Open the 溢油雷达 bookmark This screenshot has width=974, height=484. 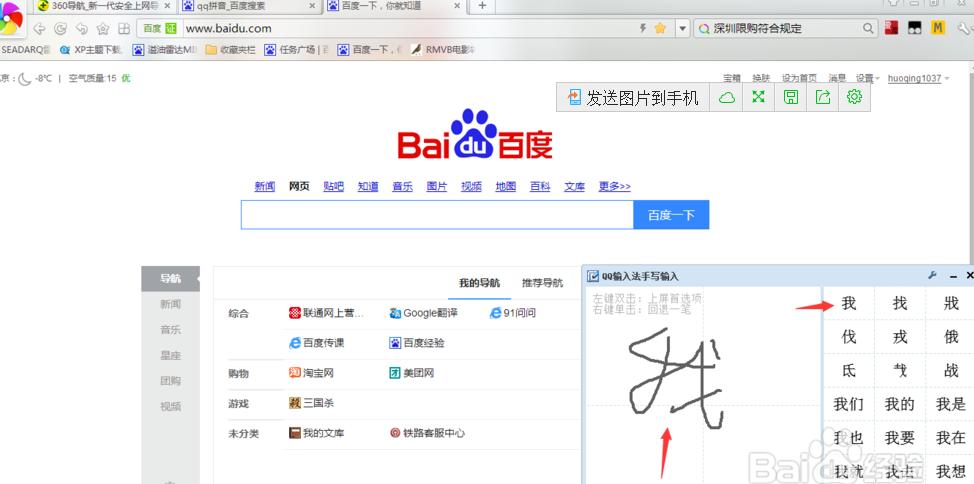pyautogui.click(x=165, y=50)
